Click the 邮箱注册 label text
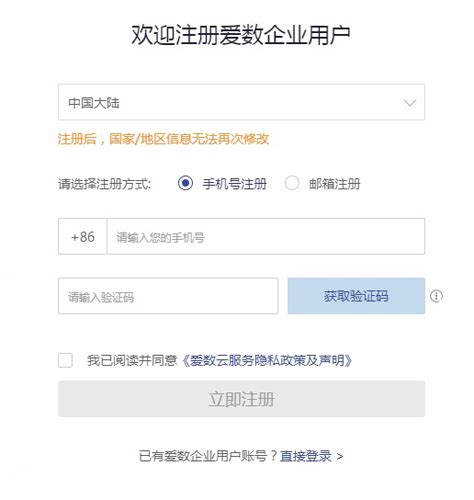The height and width of the screenshot is (500, 474). [x=335, y=184]
